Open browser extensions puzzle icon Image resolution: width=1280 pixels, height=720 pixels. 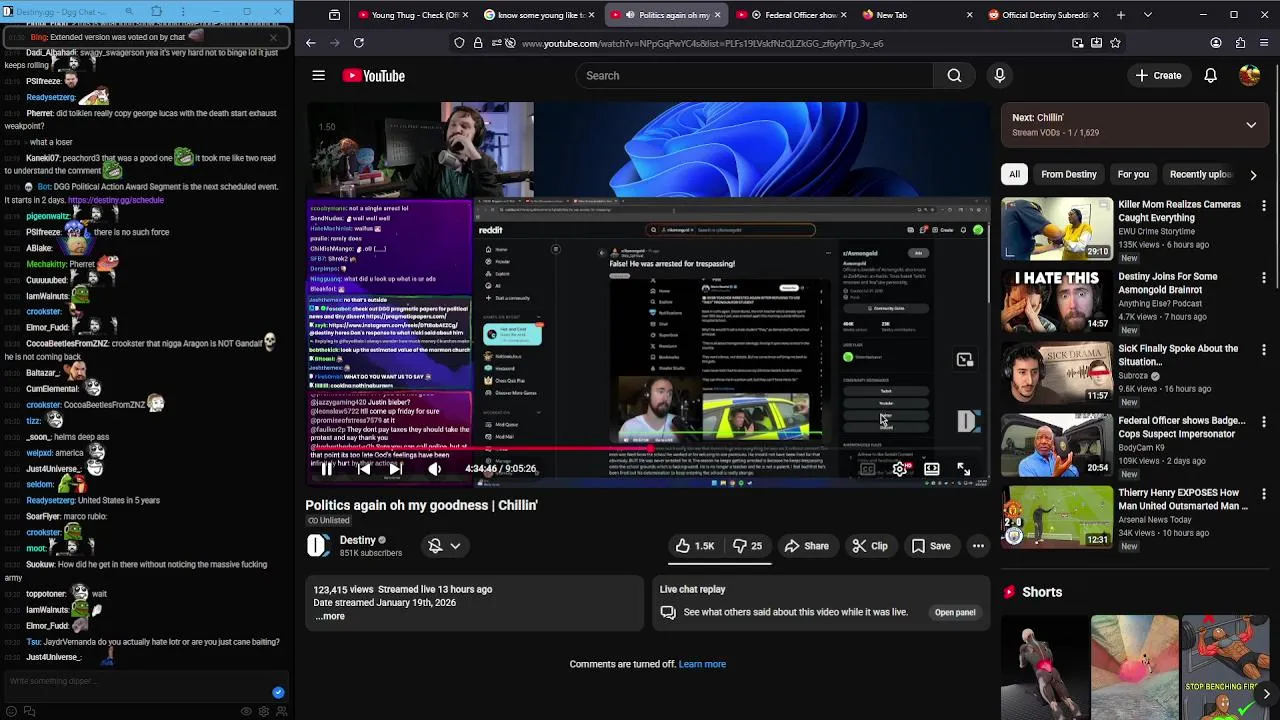point(1240,43)
